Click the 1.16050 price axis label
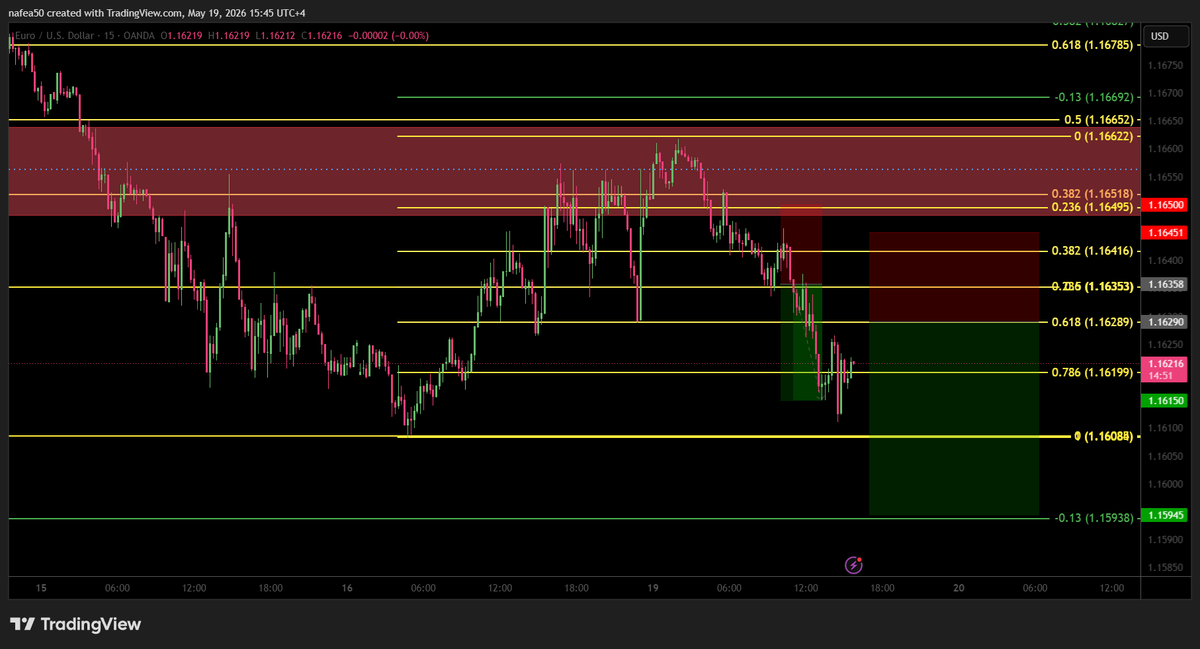Image resolution: width=1200 pixels, height=649 pixels. click(x=1164, y=456)
